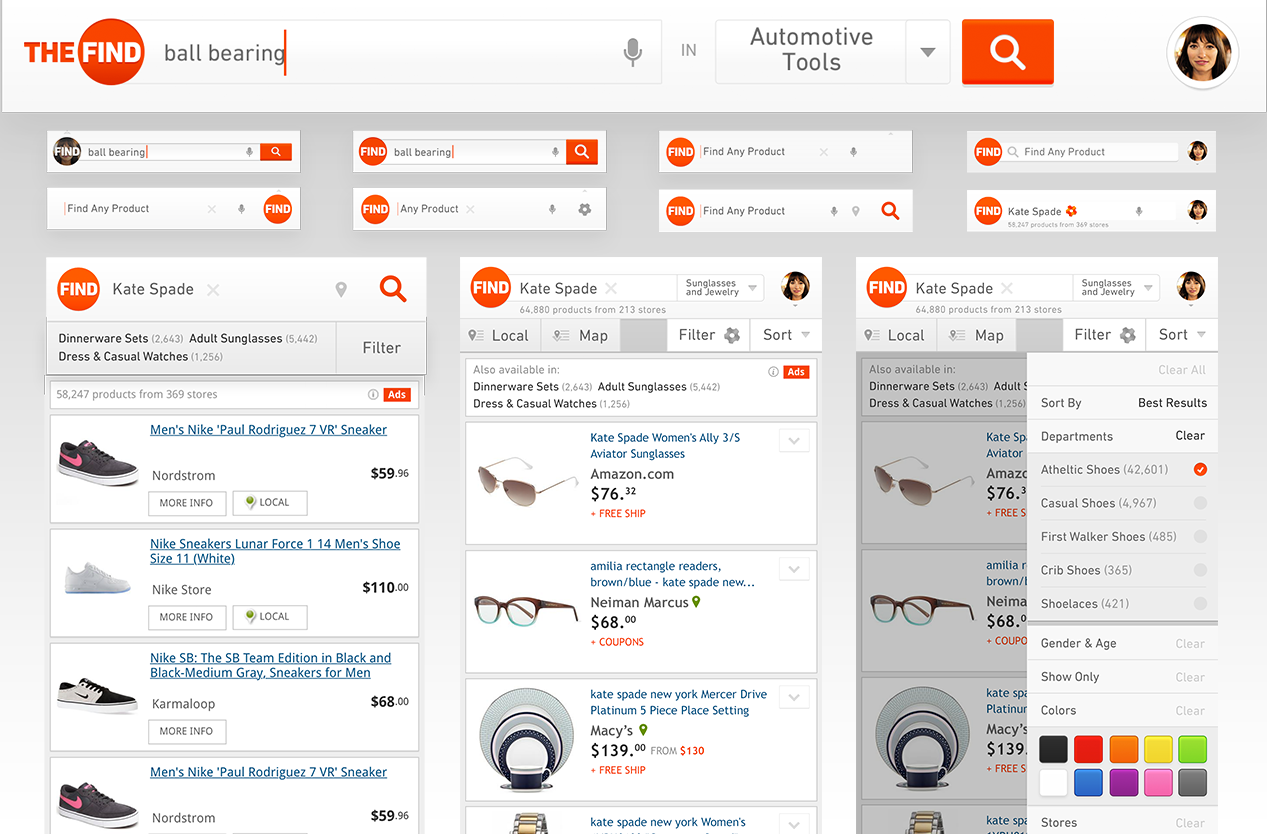
Task: Expand the Gender & Age filter section
Action: point(1122,643)
